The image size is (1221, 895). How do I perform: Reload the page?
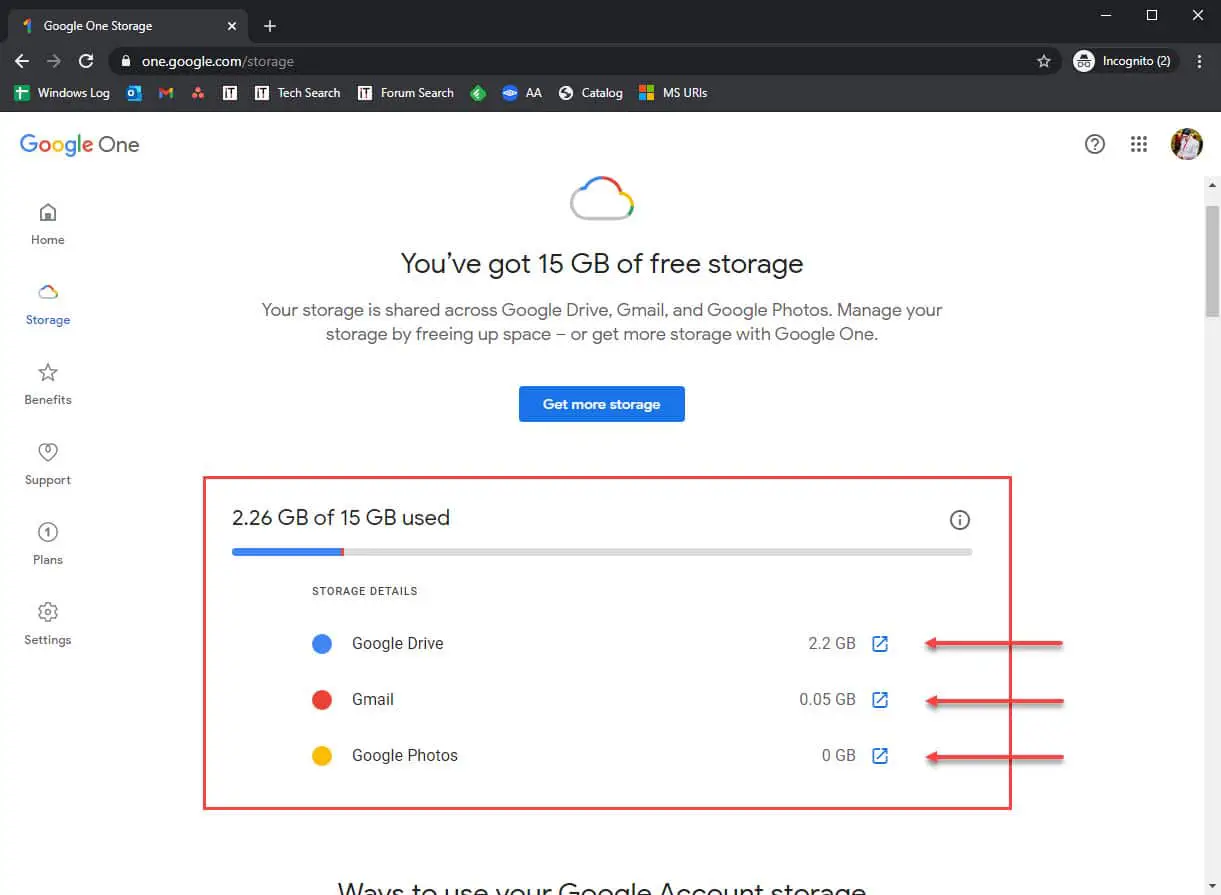(x=86, y=61)
